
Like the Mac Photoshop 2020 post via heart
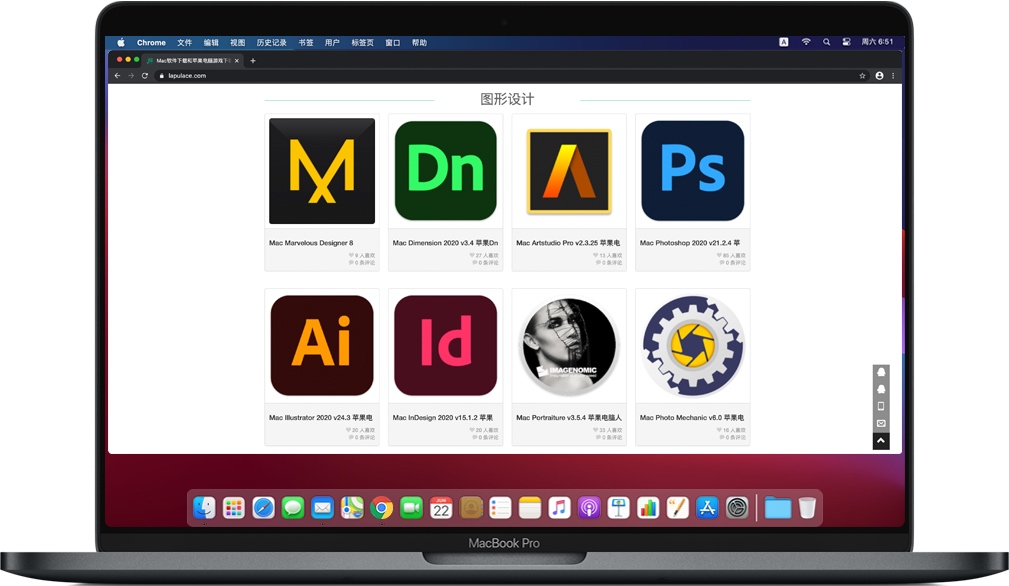(723, 255)
